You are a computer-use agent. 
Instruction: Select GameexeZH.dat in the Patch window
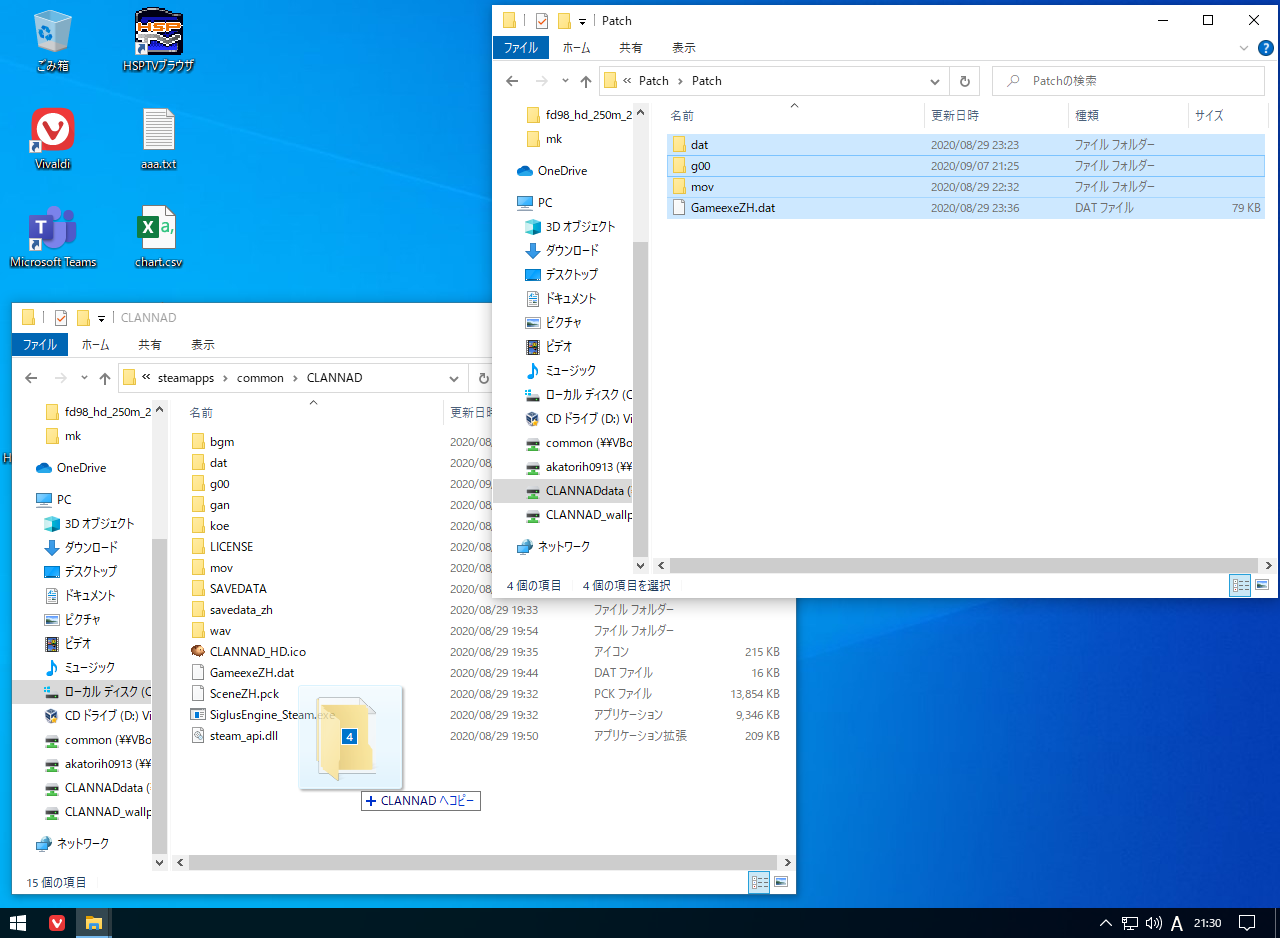pos(965,208)
